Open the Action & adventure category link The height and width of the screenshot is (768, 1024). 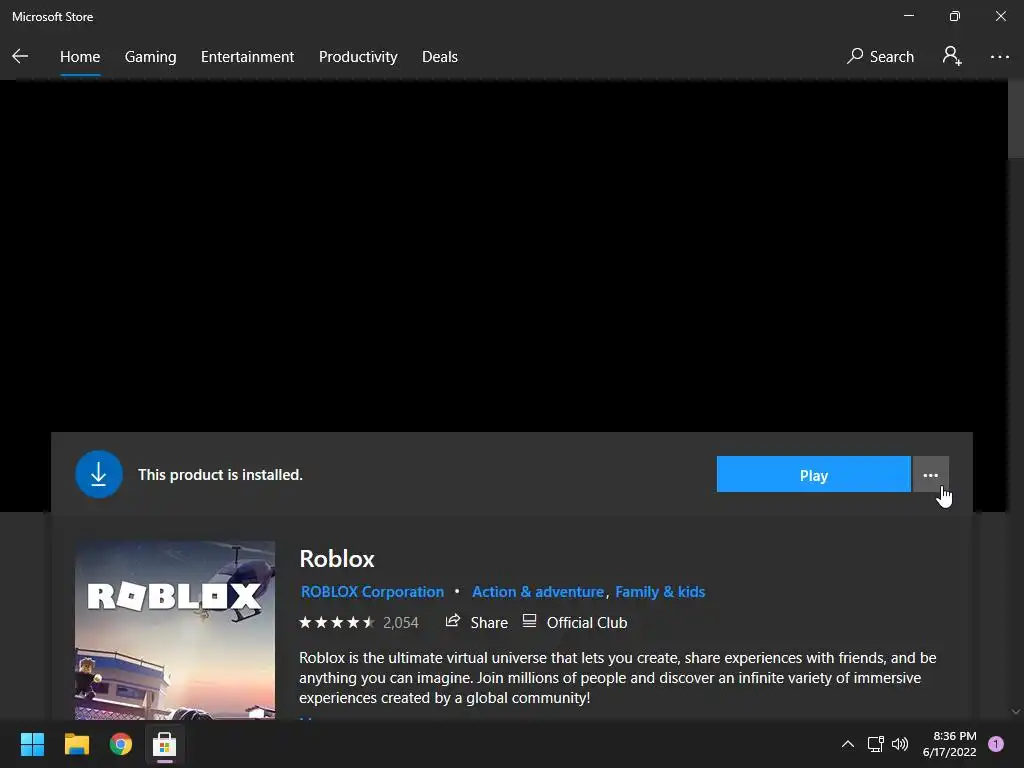(537, 592)
